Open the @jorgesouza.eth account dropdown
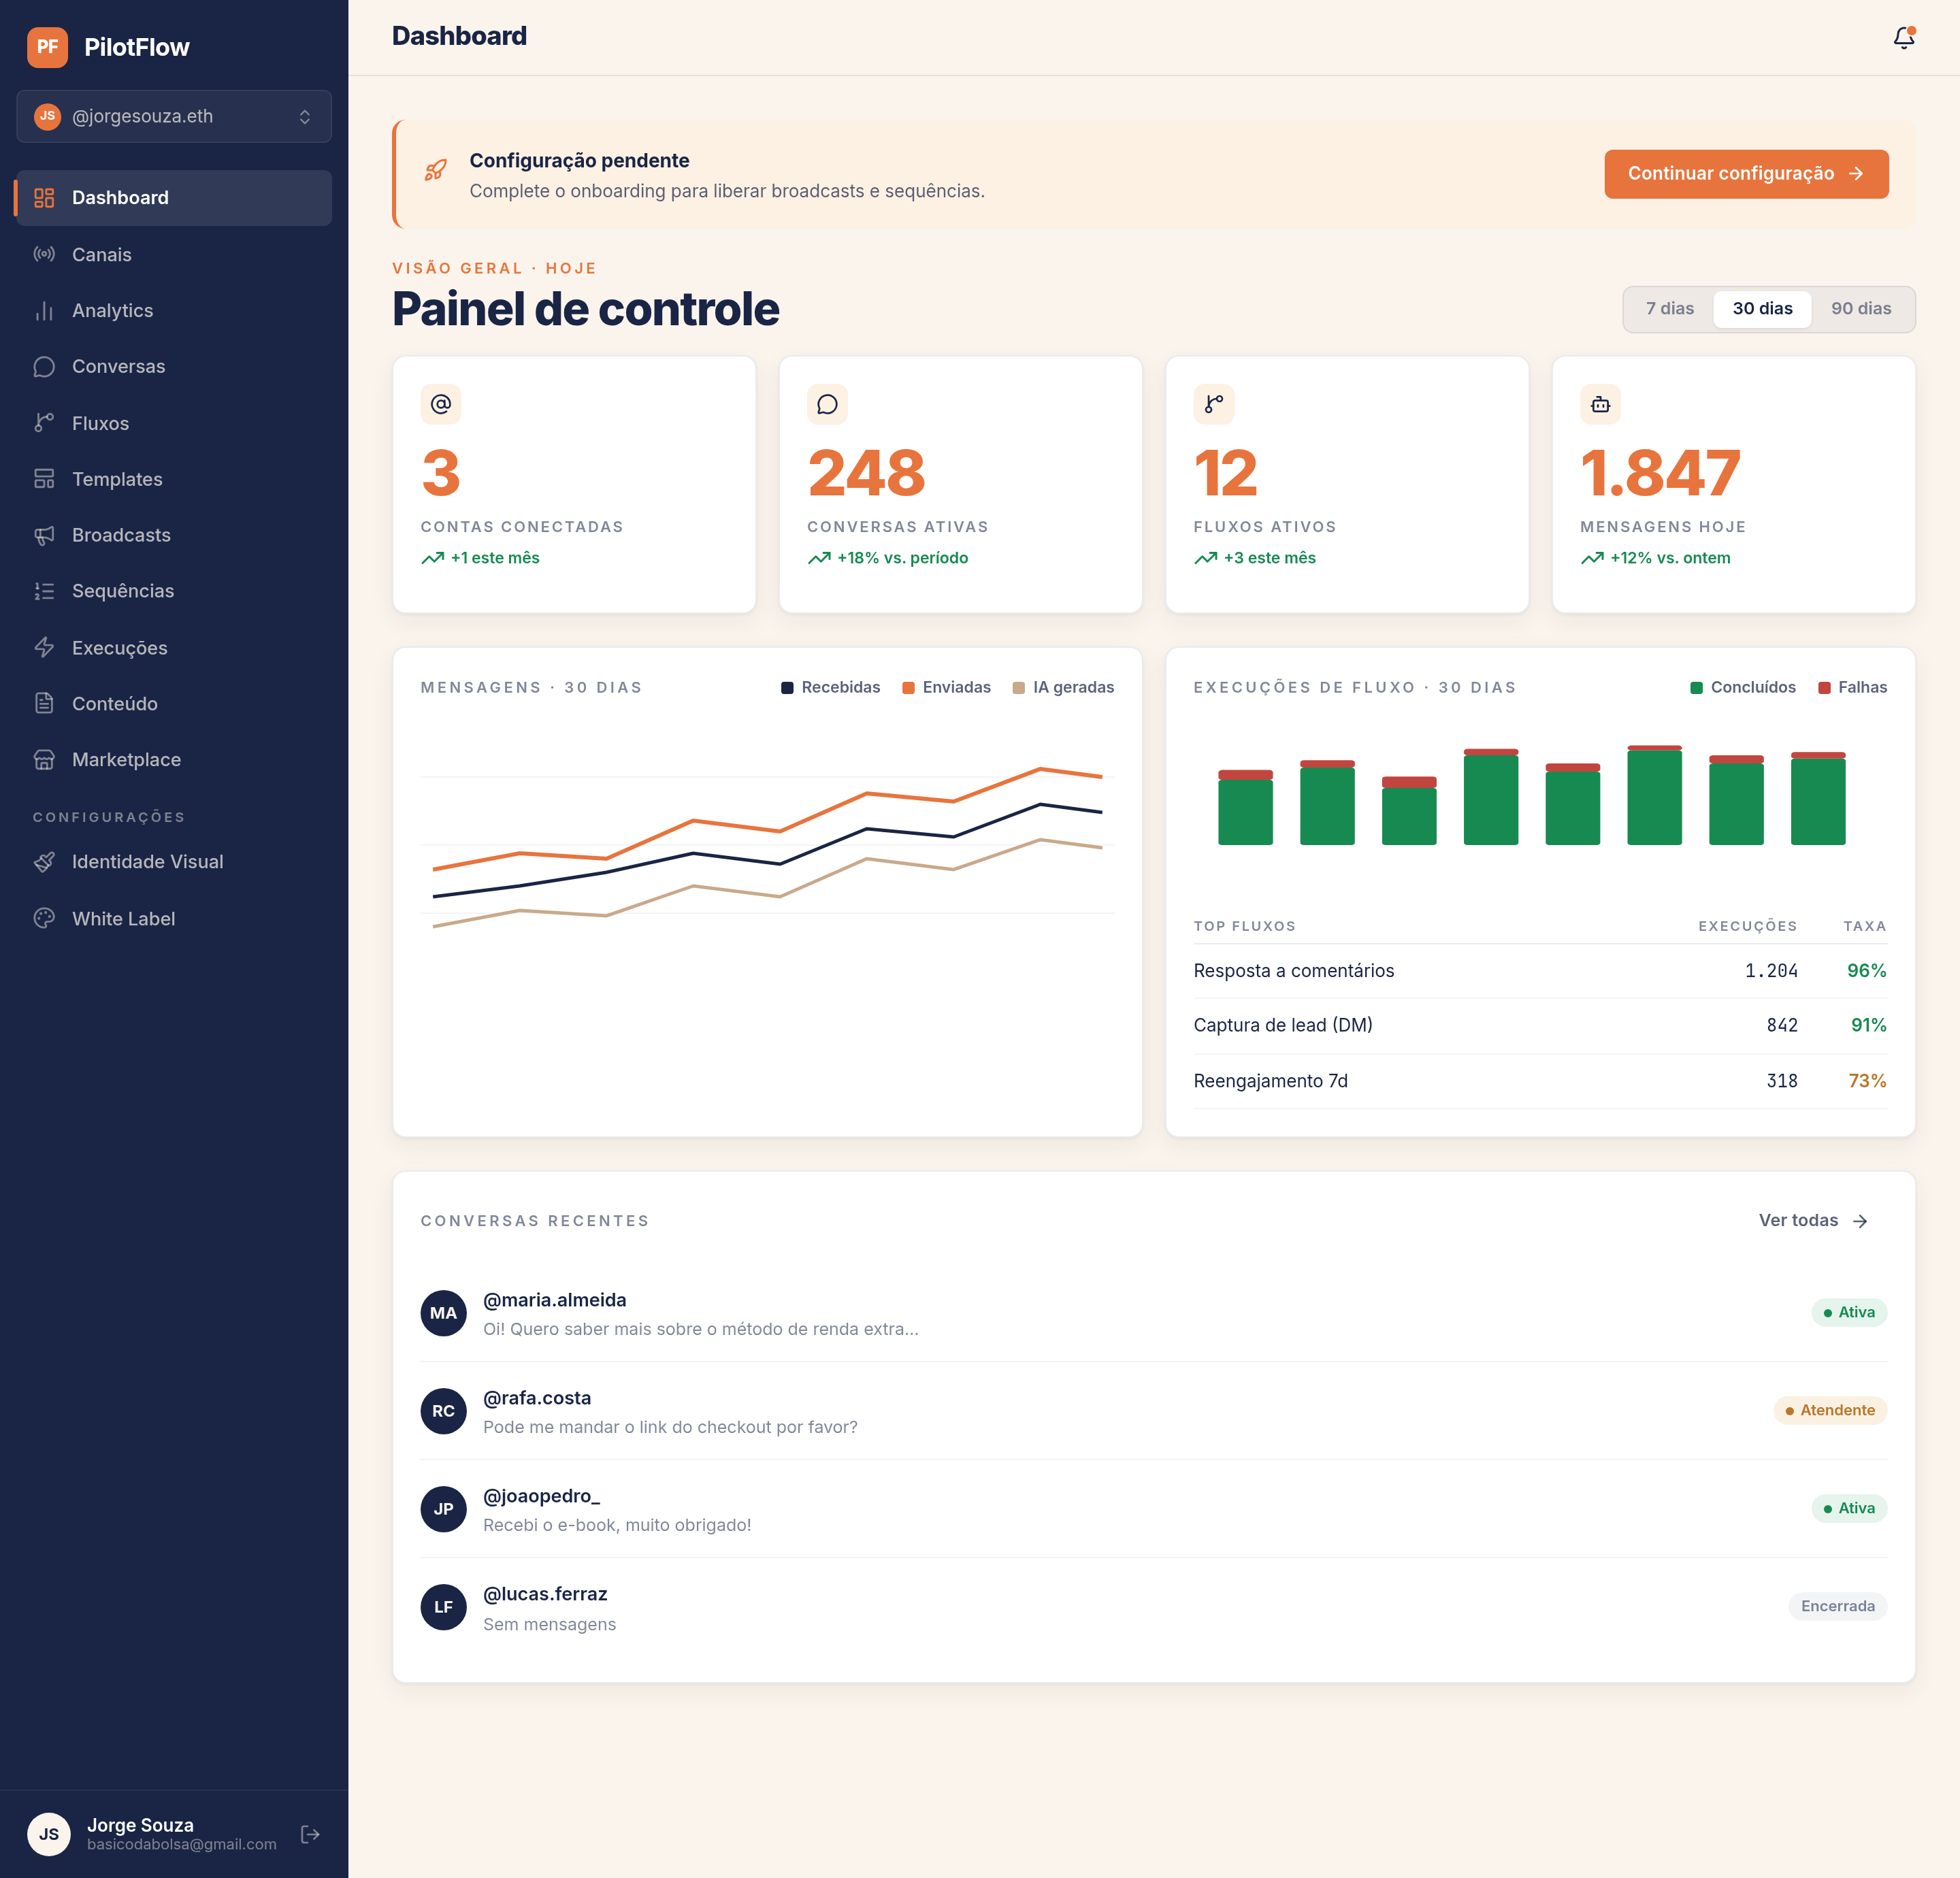Viewport: 1960px width, 1878px height. 174,116
